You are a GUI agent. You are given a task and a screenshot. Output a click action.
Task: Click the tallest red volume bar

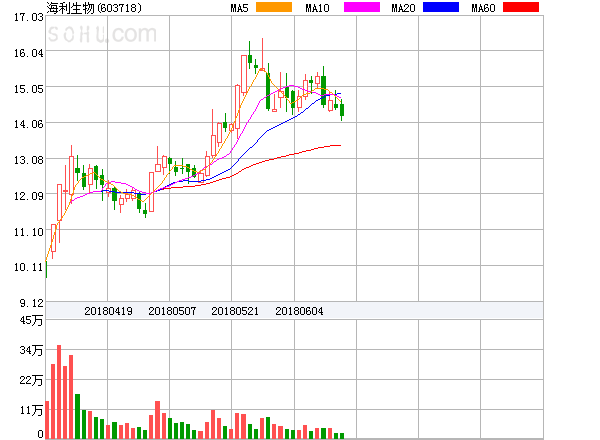[59, 392]
